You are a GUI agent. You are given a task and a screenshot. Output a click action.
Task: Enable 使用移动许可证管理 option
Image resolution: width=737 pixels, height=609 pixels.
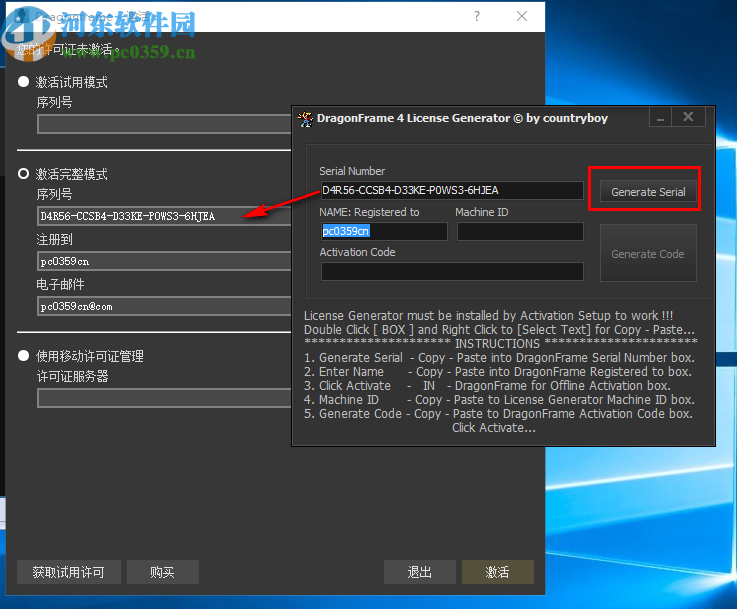pos(24,356)
